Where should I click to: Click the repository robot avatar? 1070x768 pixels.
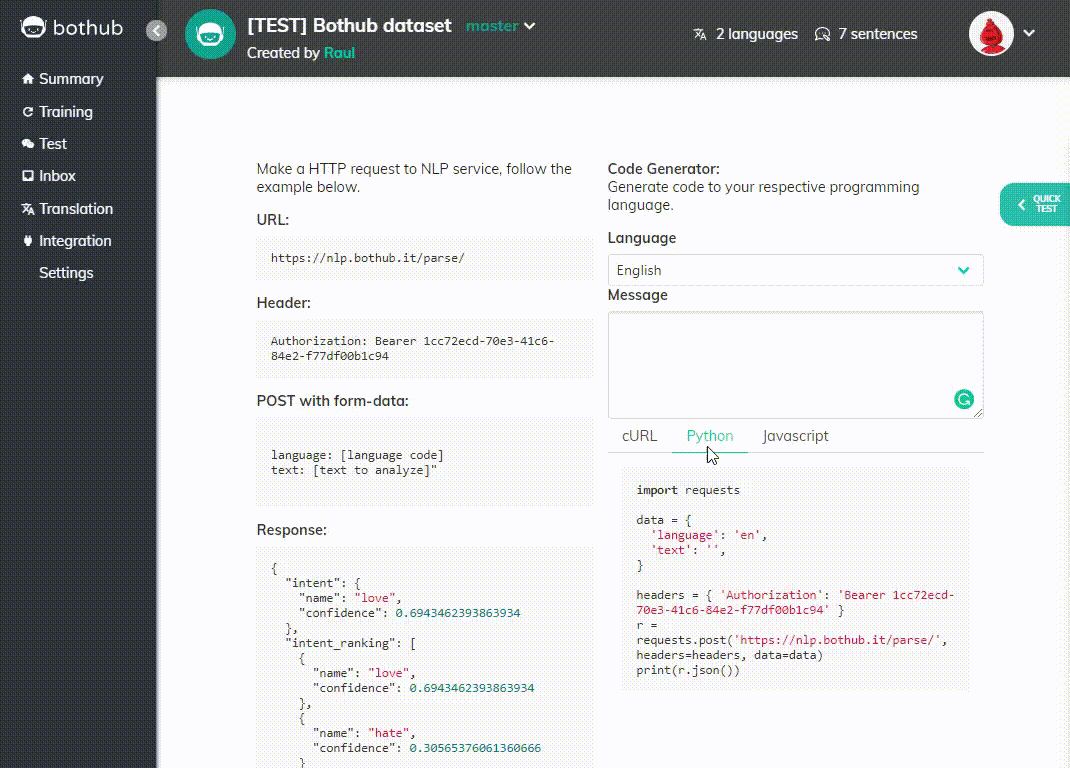pos(210,34)
